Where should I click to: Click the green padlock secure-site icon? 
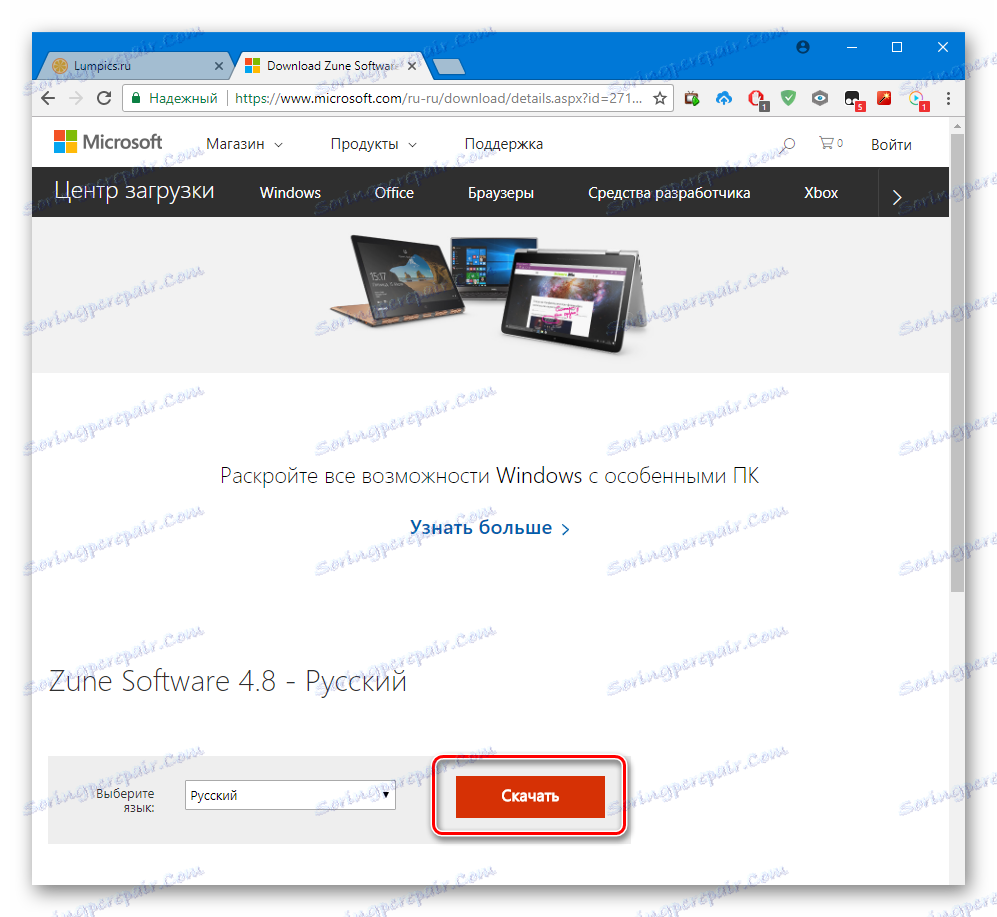click(x=135, y=99)
